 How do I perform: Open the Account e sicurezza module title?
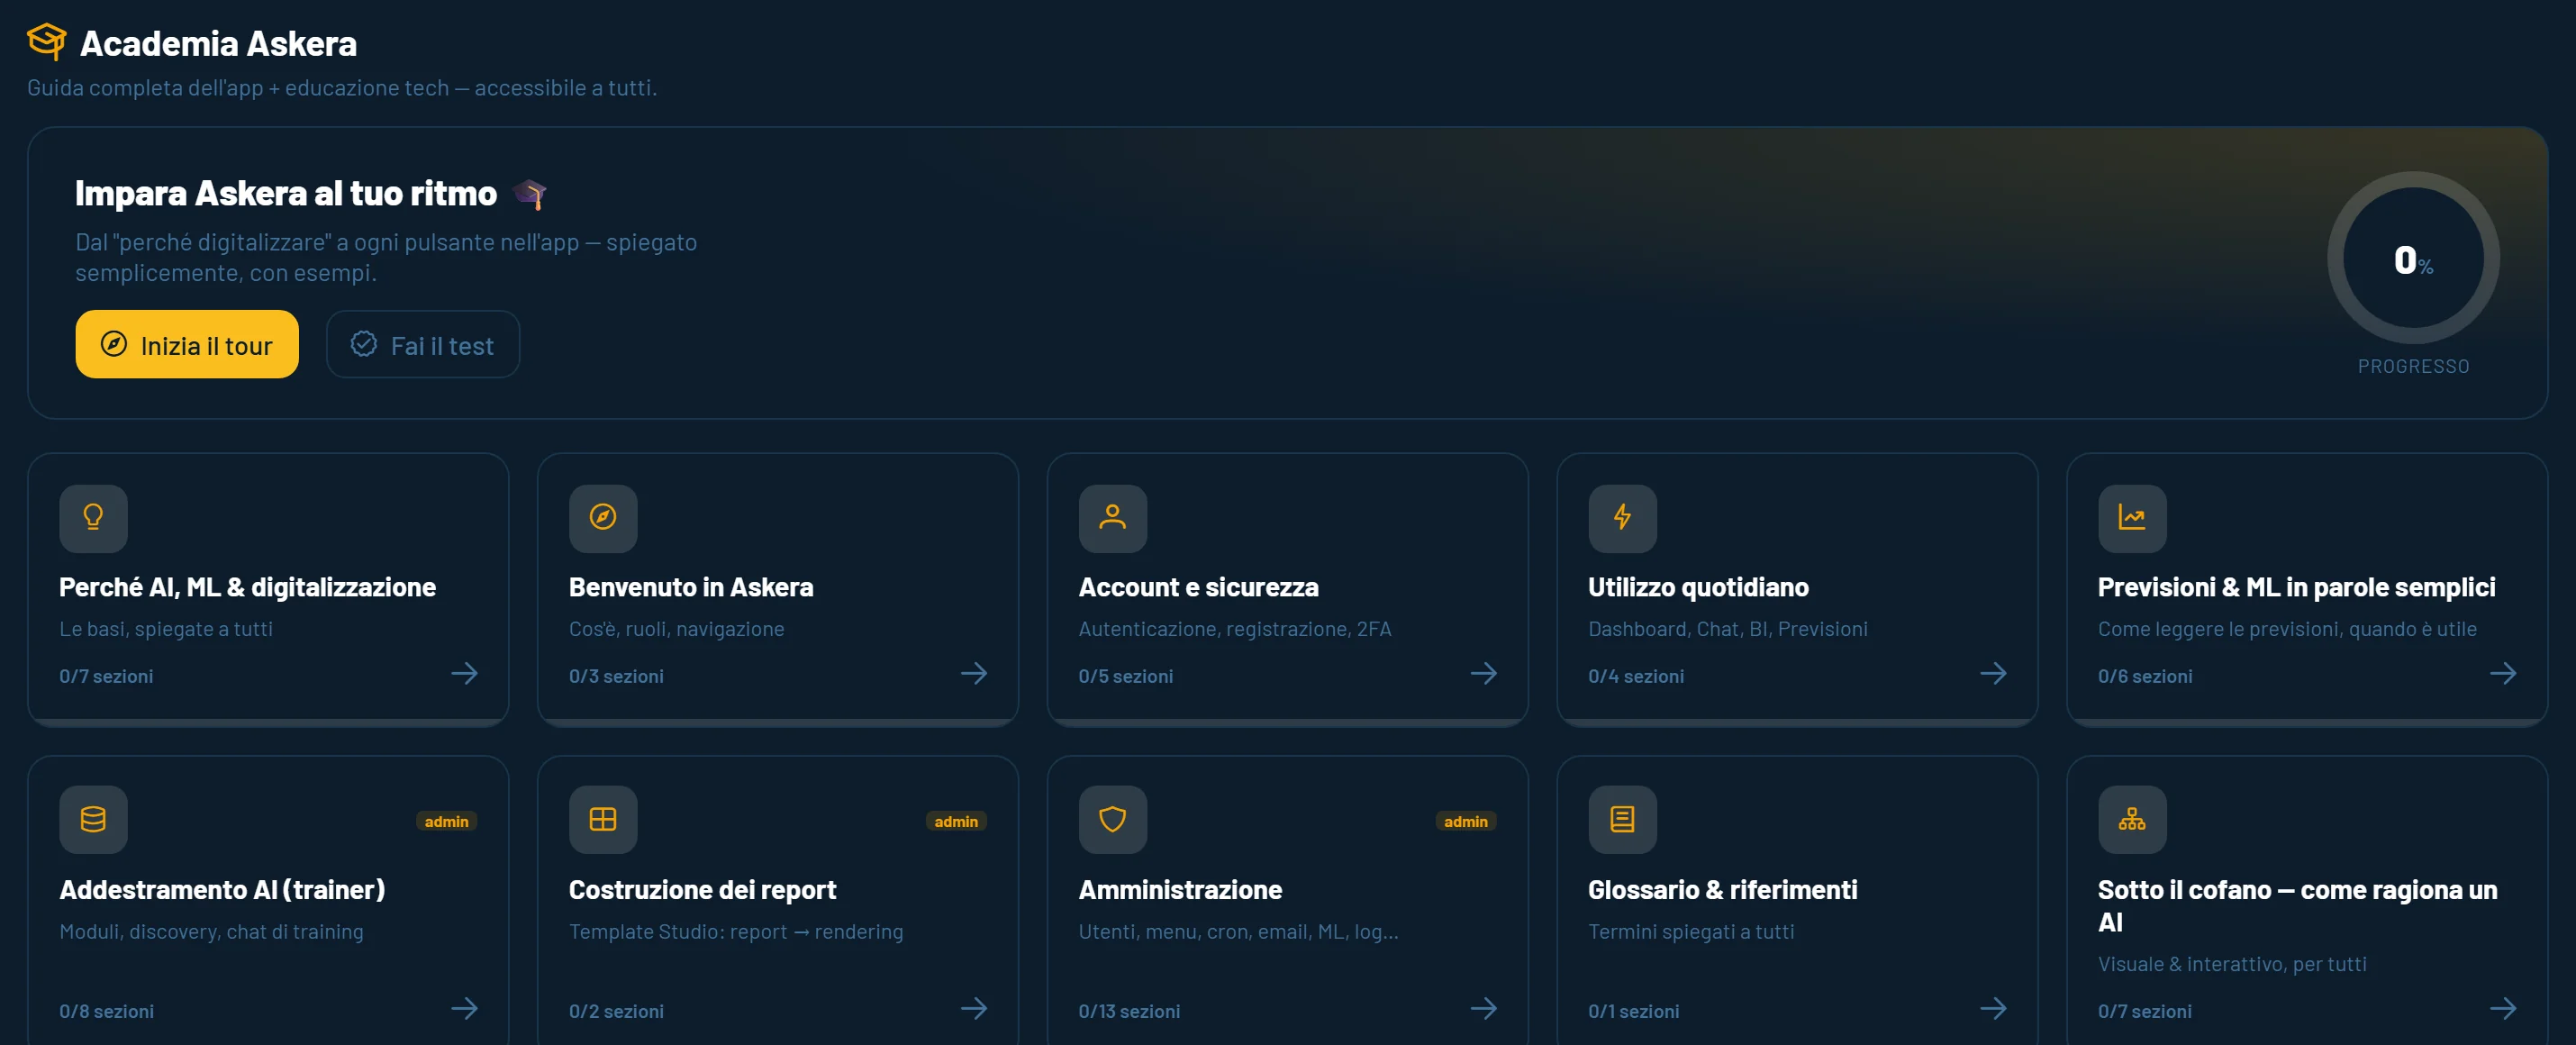point(1198,588)
